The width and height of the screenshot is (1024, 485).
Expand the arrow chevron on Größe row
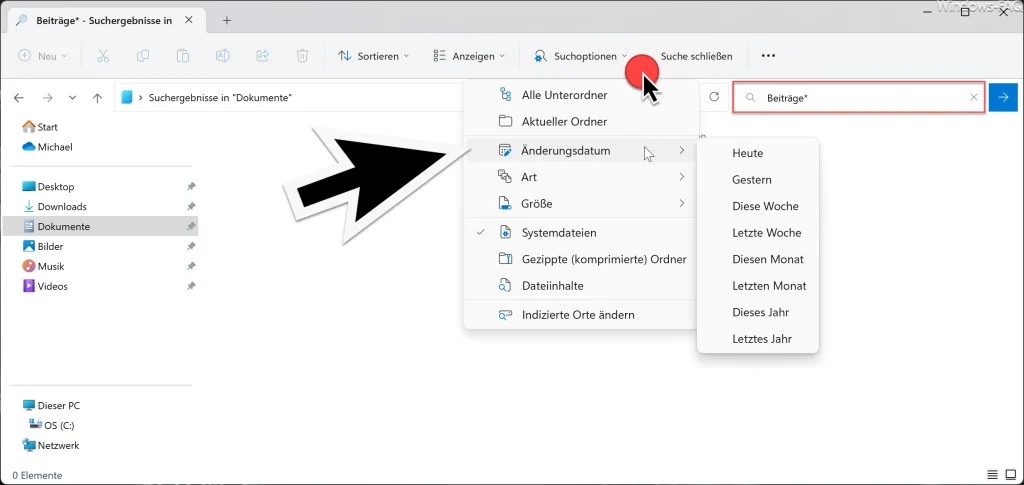click(682, 204)
